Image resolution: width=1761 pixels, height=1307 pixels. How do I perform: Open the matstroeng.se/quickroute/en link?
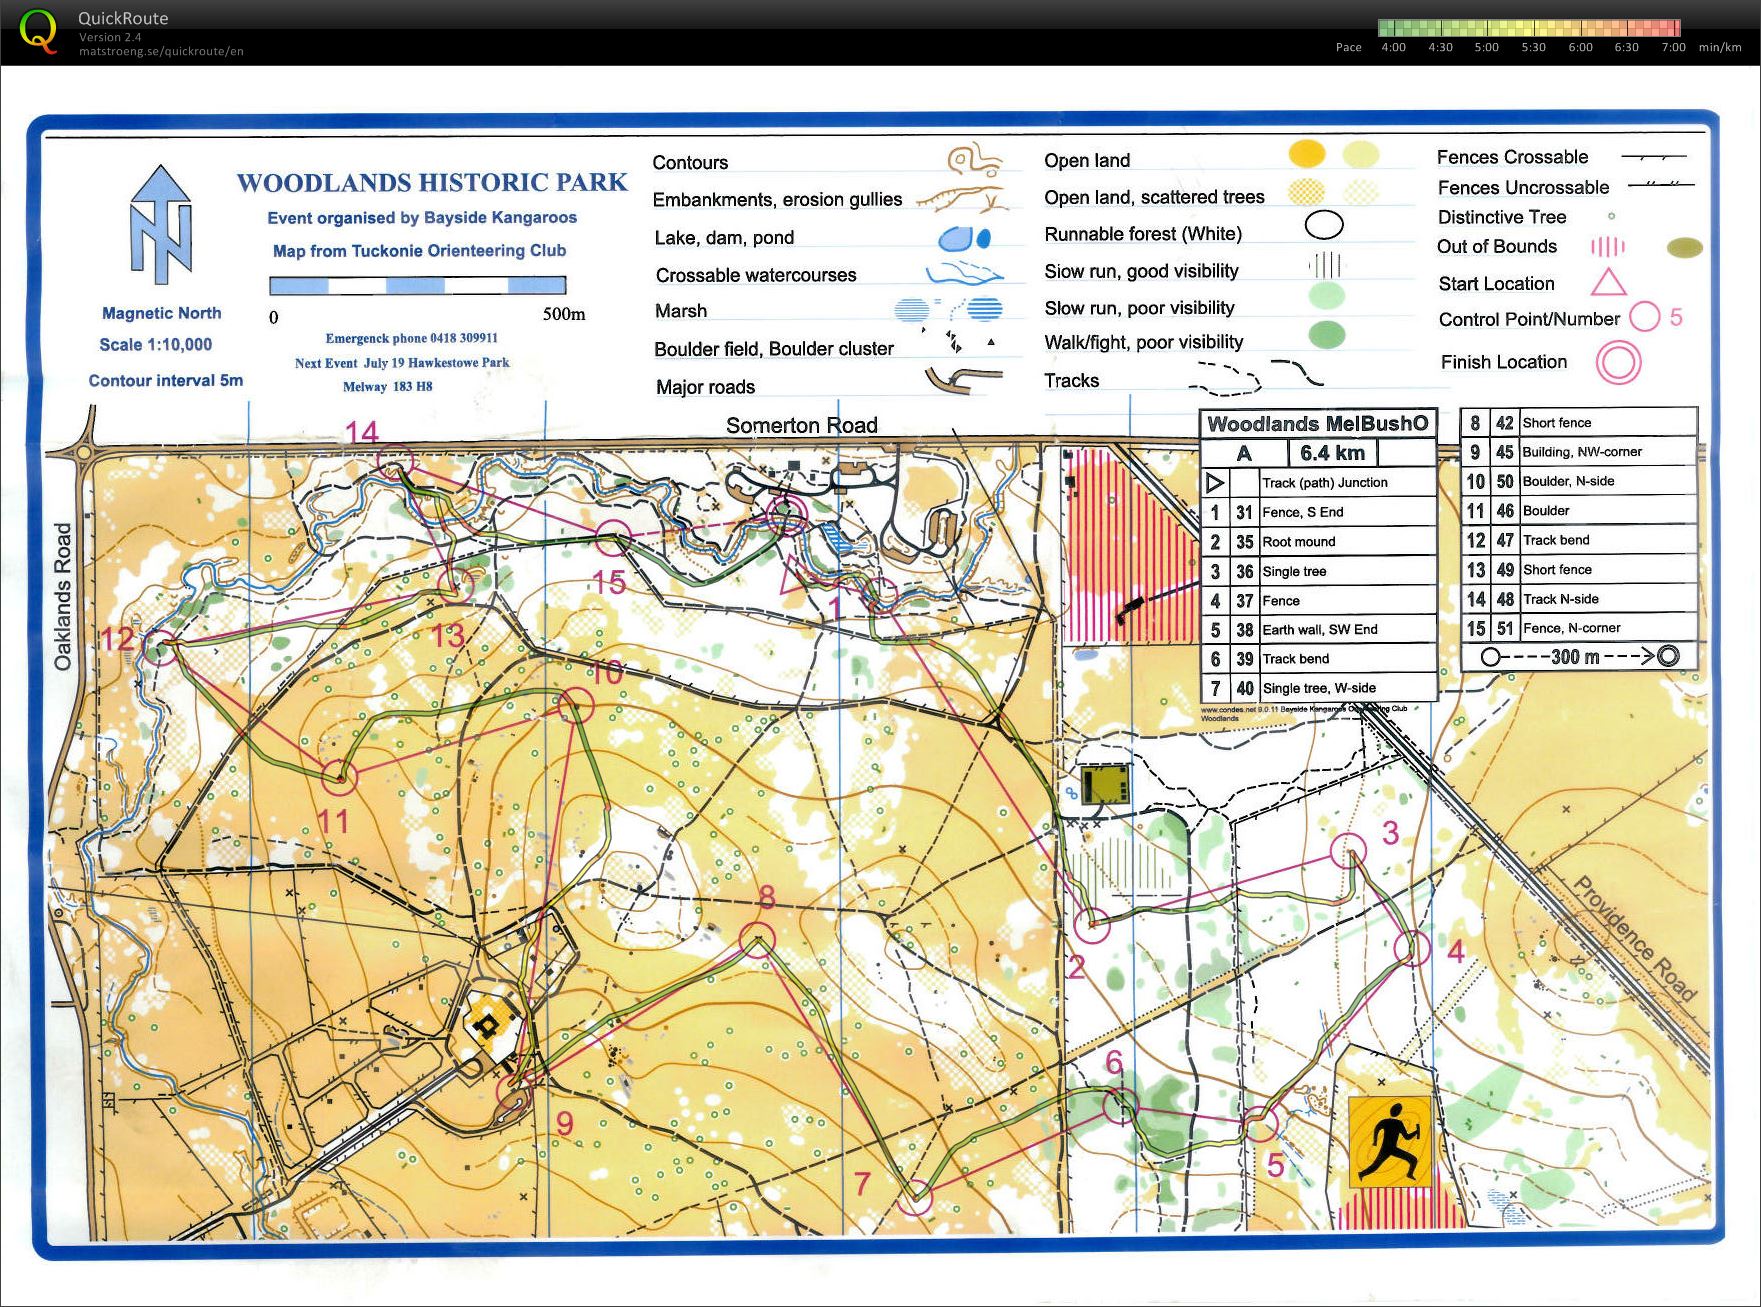click(161, 51)
